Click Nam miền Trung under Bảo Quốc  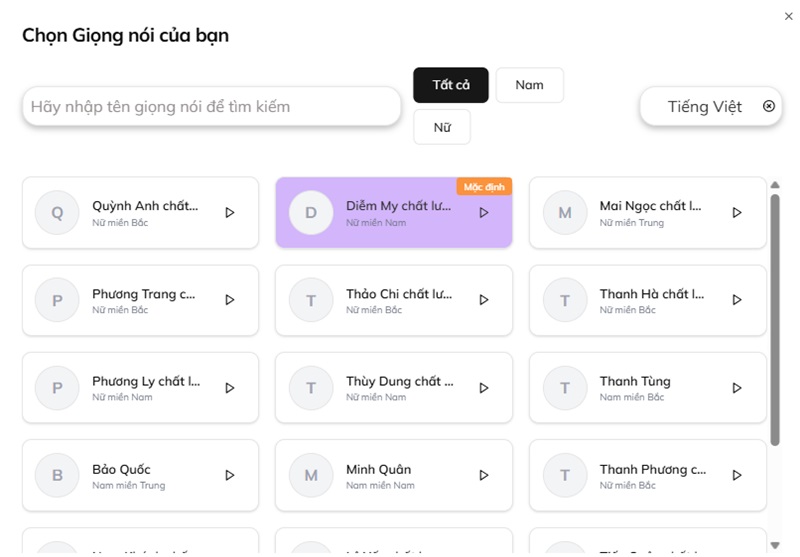(129, 485)
